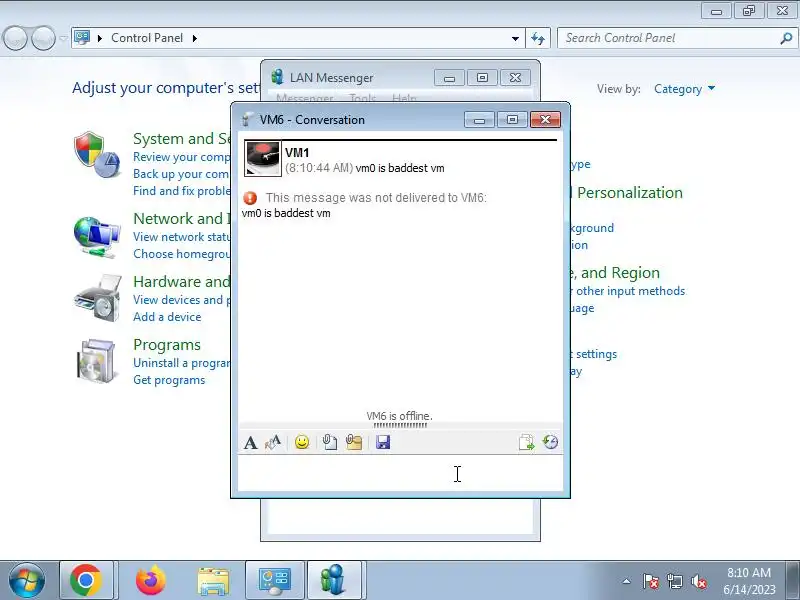The width and height of the screenshot is (800, 600).
Task: Click Review your computer's status link
Action: (182, 157)
